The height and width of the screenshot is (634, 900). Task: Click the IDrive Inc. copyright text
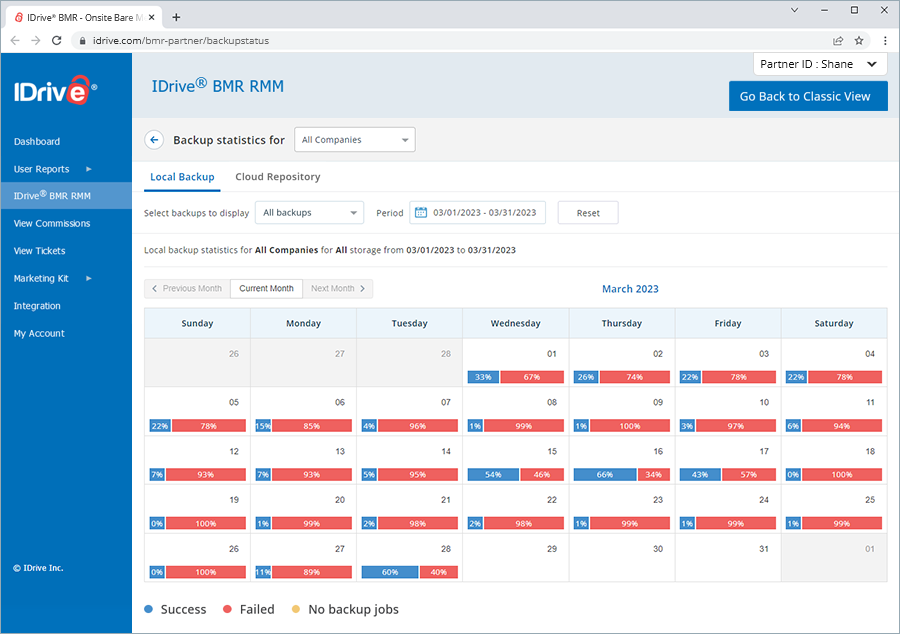[38, 568]
